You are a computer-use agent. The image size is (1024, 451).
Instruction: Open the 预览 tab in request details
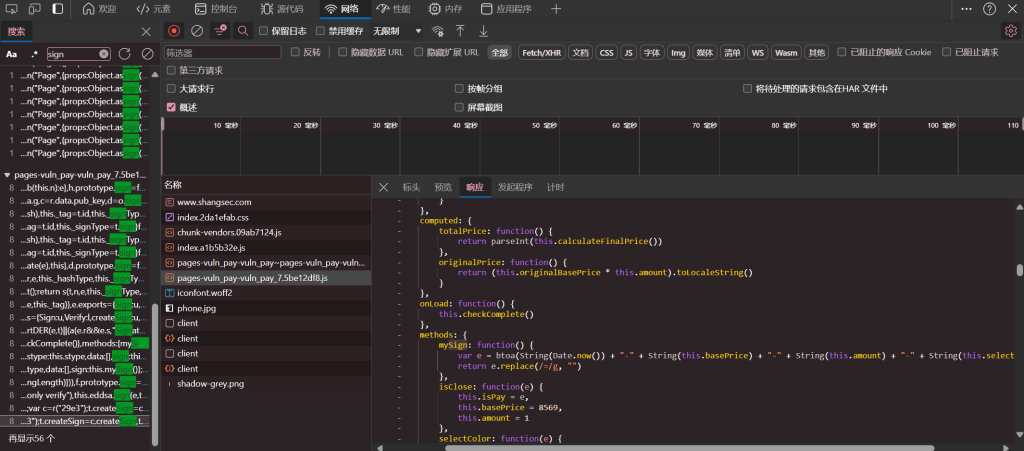(x=442, y=187)
